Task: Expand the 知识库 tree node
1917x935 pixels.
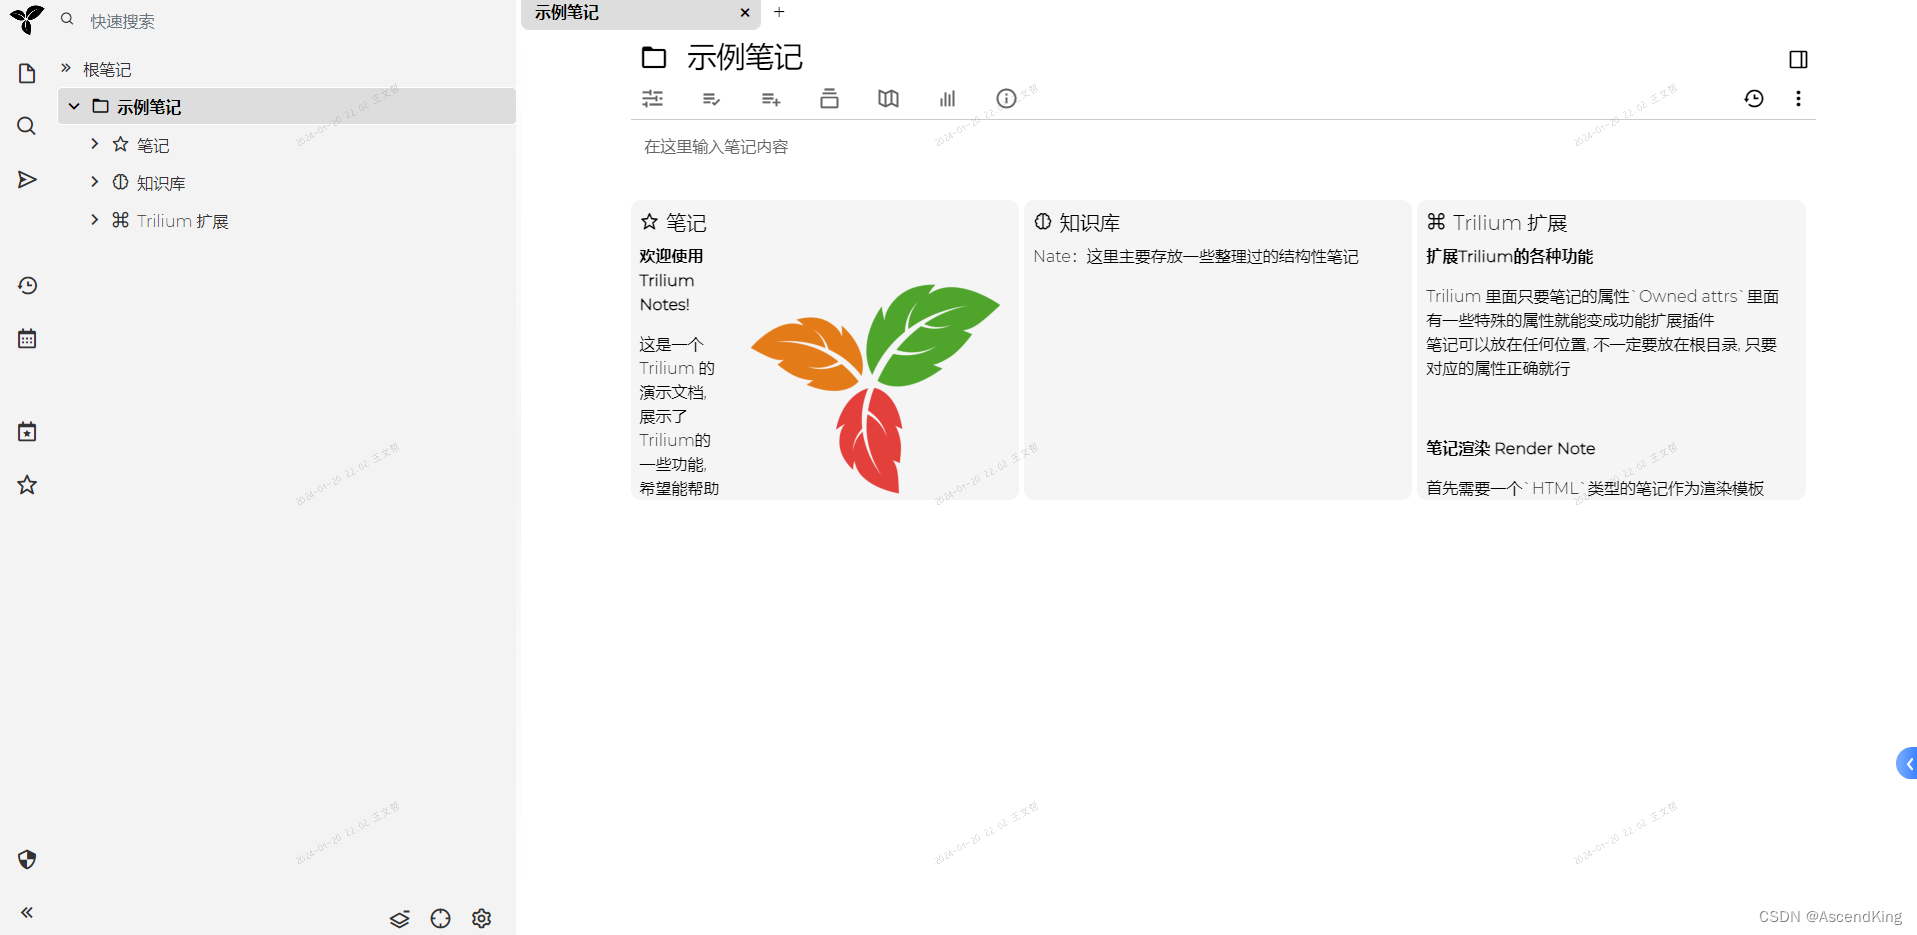Action: [x=94, y=182]
